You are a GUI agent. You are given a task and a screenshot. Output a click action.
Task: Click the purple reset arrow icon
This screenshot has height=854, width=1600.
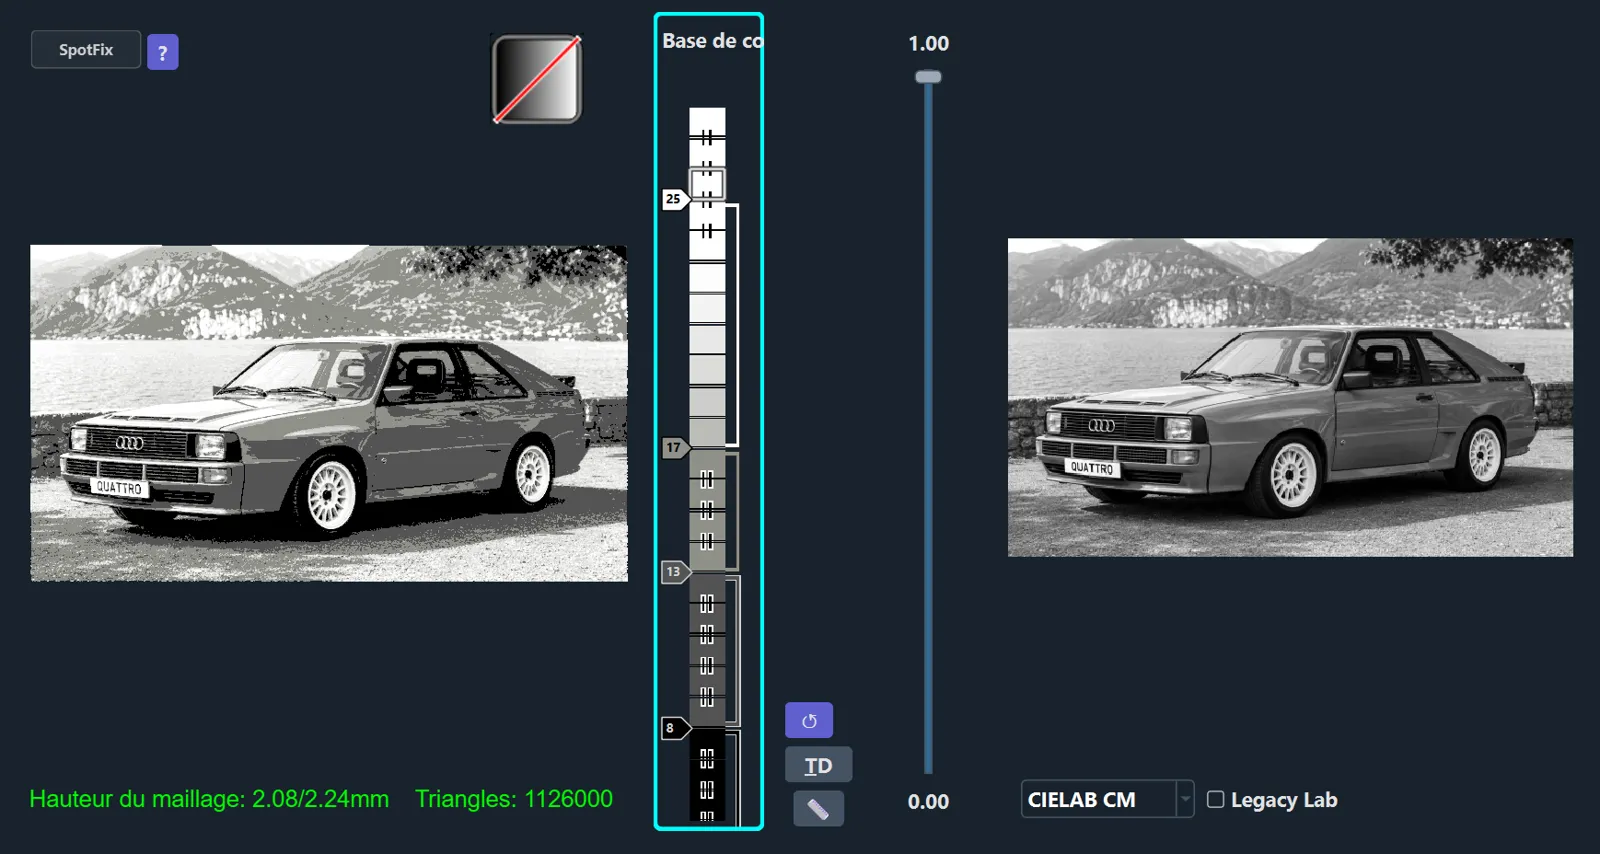809,721
